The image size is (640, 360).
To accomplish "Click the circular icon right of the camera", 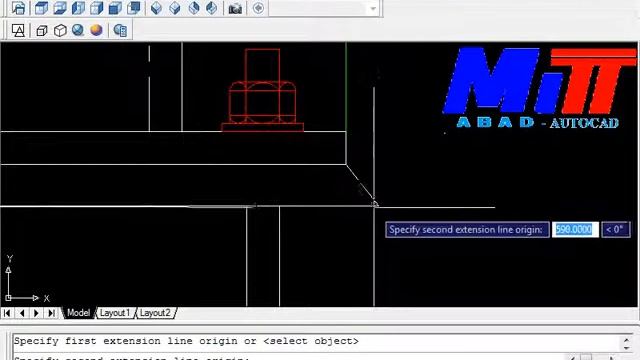I will [258, 8].
